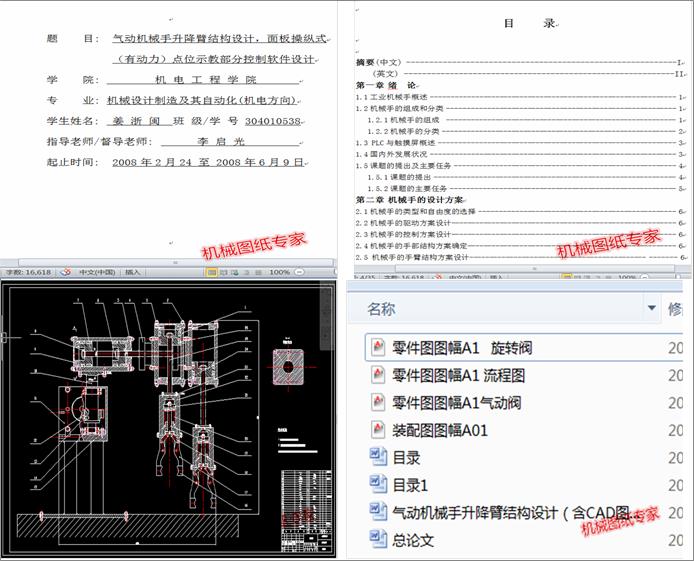The width and height of the screenshot is (694, 561).
Task: Switch to Outline view in the left Word status bar
Action: click(x=247, y=272)
